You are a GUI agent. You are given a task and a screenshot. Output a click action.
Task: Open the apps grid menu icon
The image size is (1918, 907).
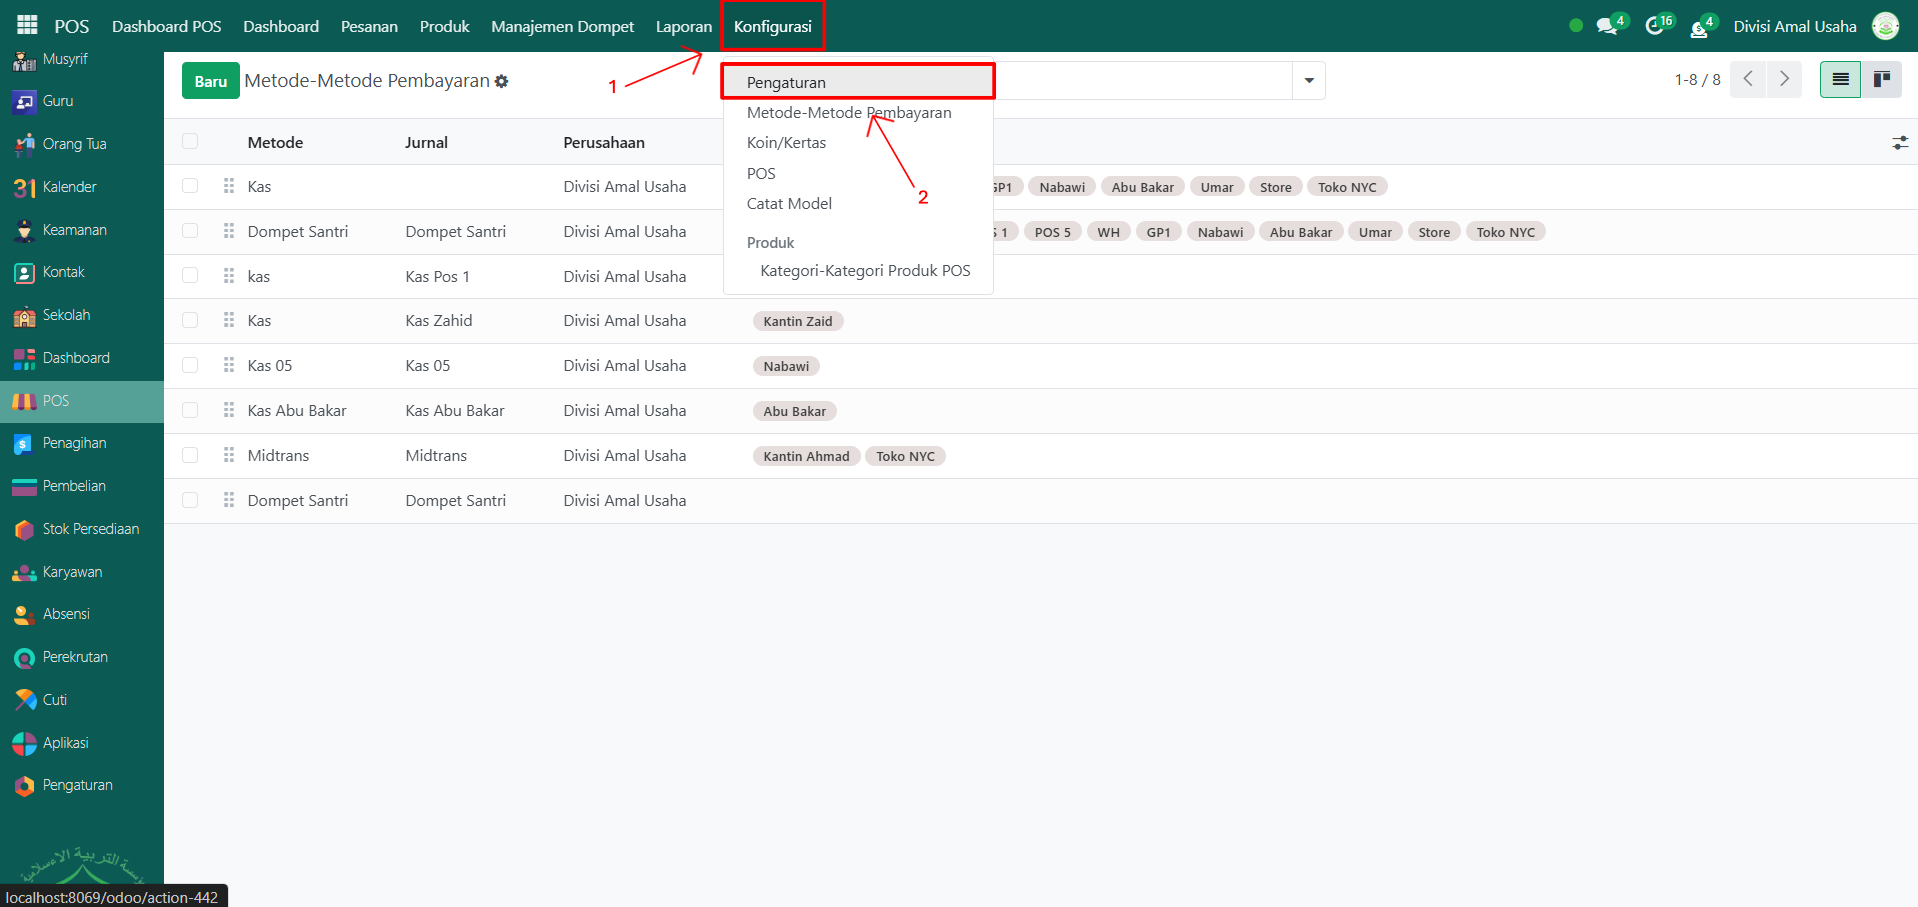tap(27, 25)
